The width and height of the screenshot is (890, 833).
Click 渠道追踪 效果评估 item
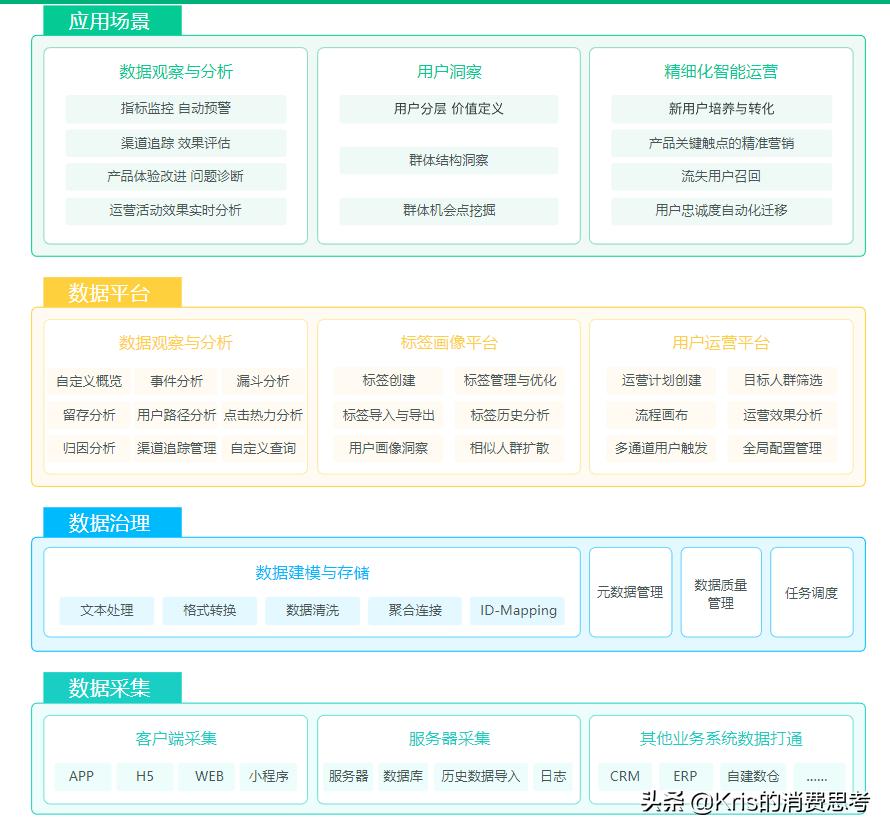(174, 143)
